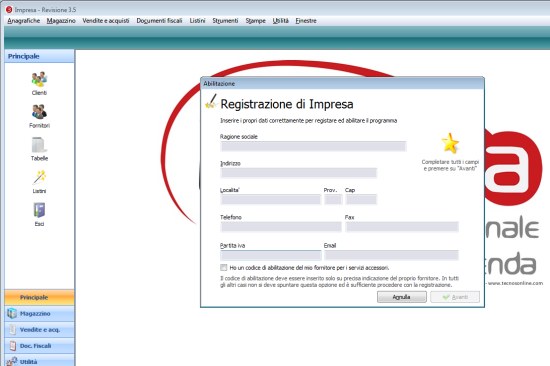
Task: Open the Listini wand icon in sidebar
Action: [39, 177]
